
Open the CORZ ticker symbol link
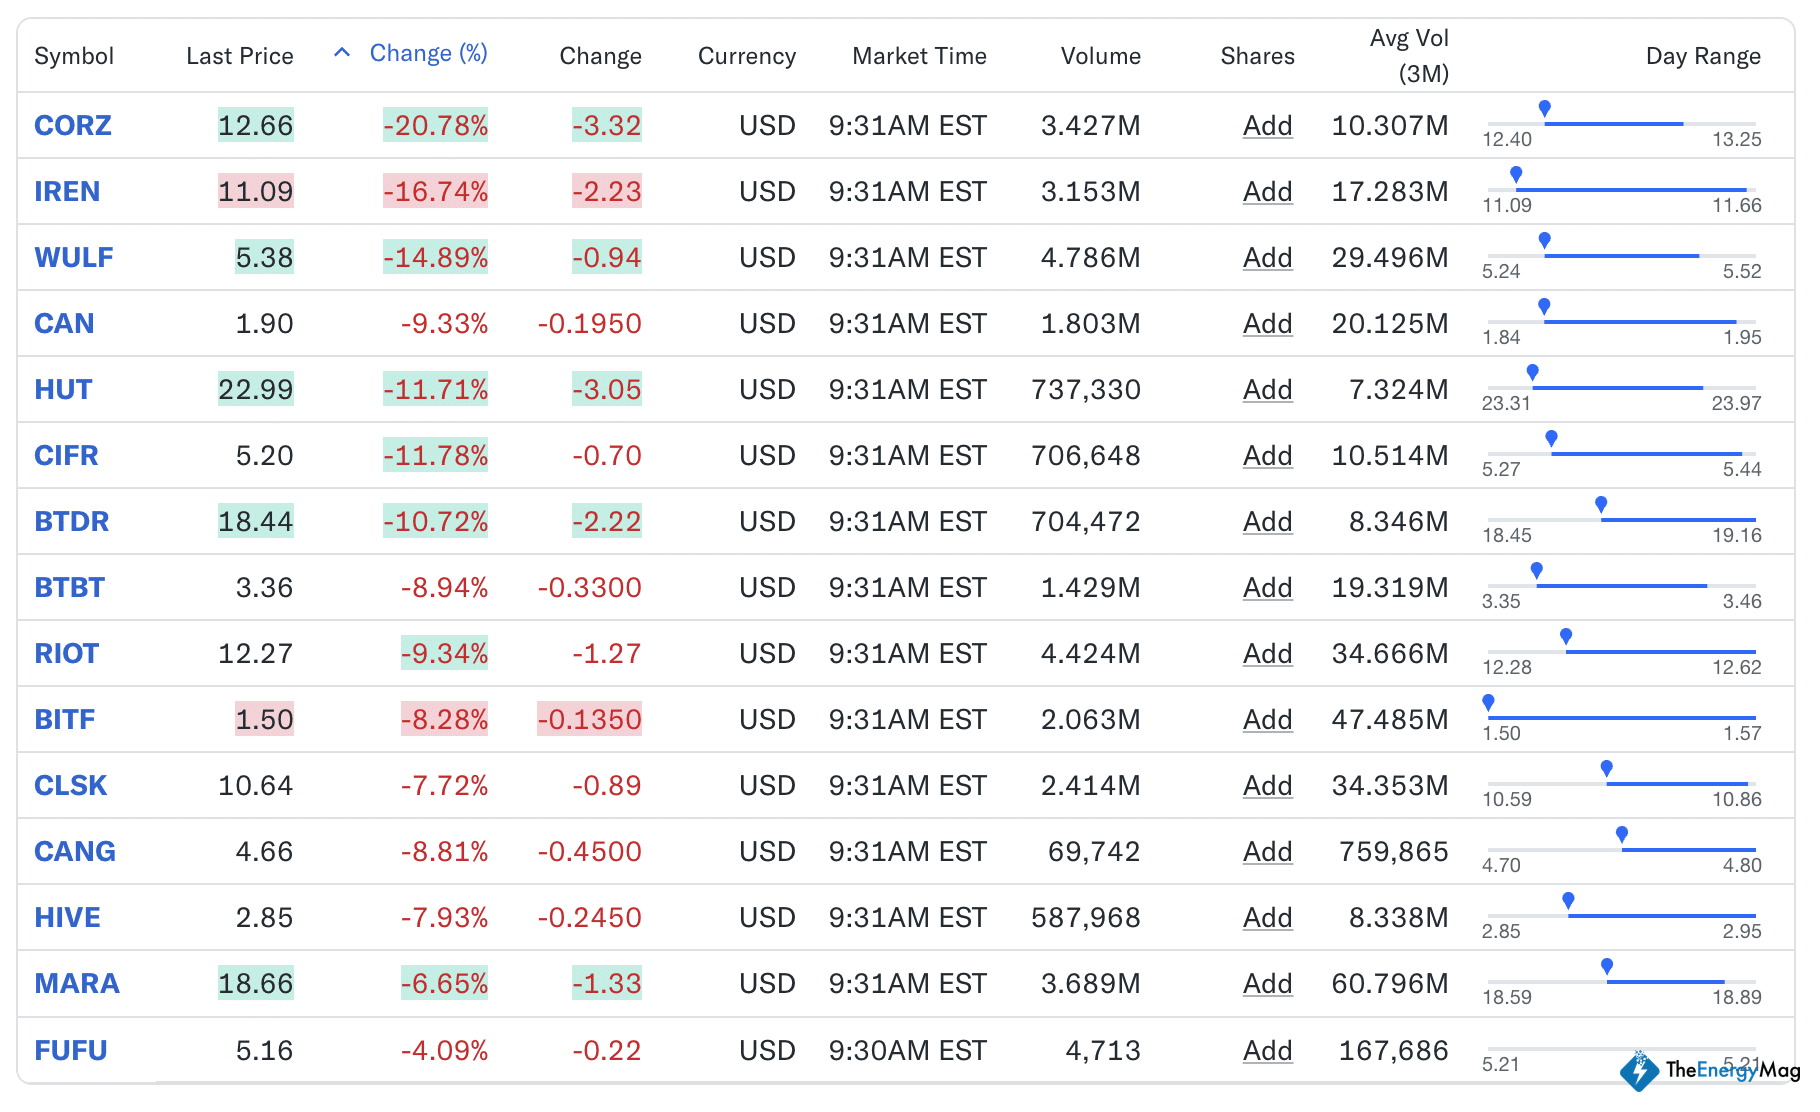click(73, 126)
